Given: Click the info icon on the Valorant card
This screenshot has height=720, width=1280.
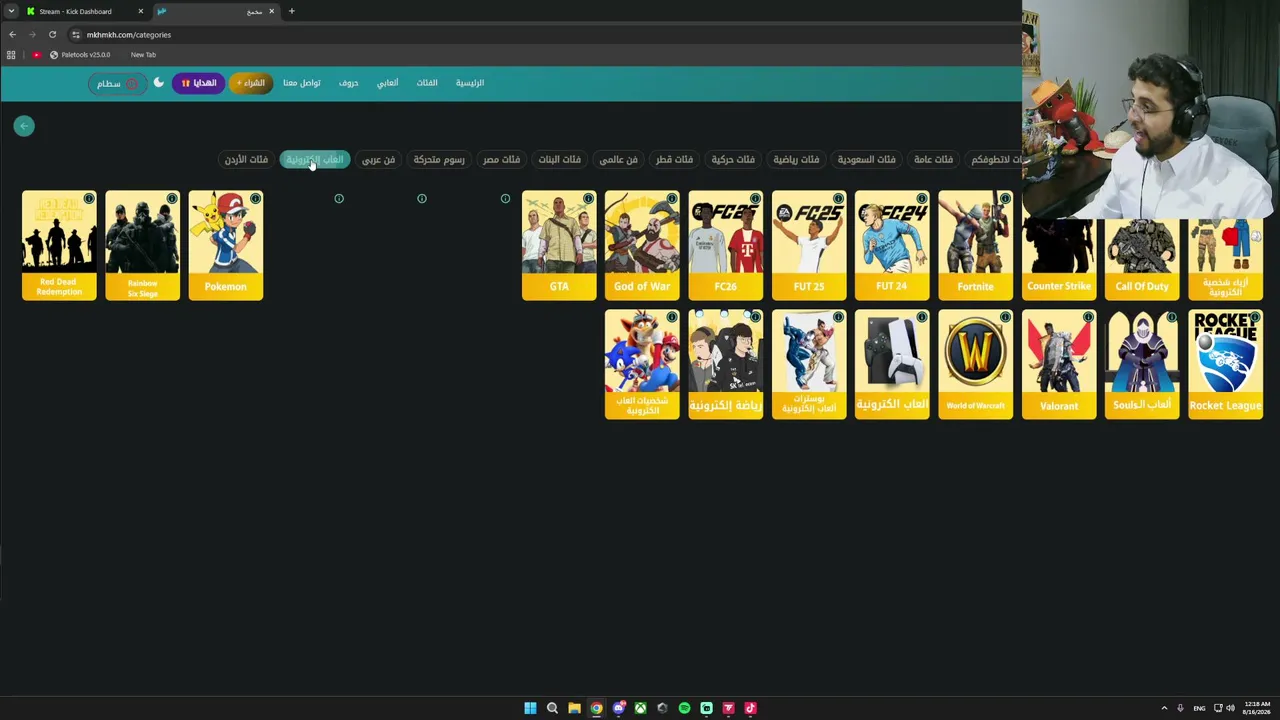Looking at the screenshot, I should click(x=1088, y=317).
